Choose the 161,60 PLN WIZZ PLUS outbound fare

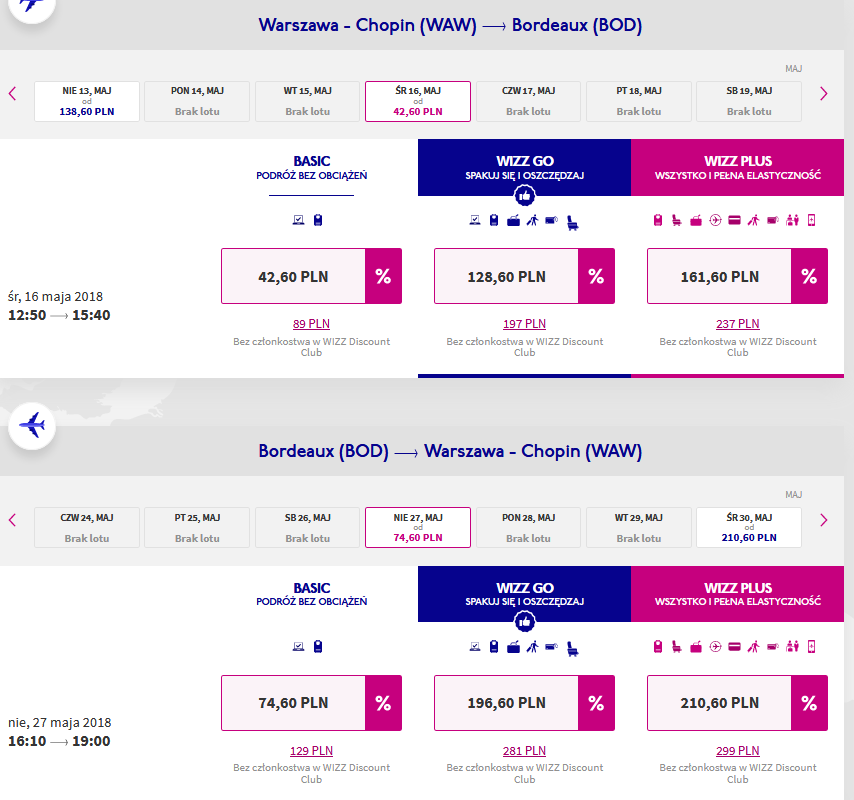point(719,276)
